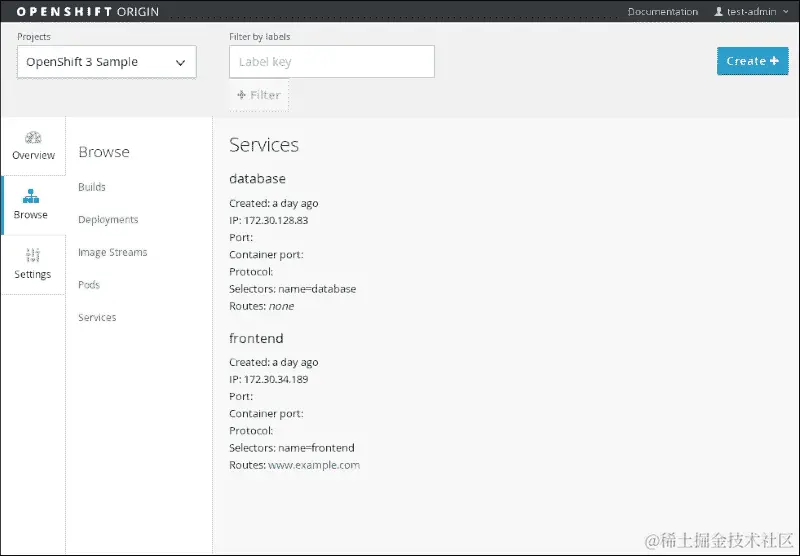Click the Routes: none text
The height and width of the screenshot is (556, 800).
point(262,306)
